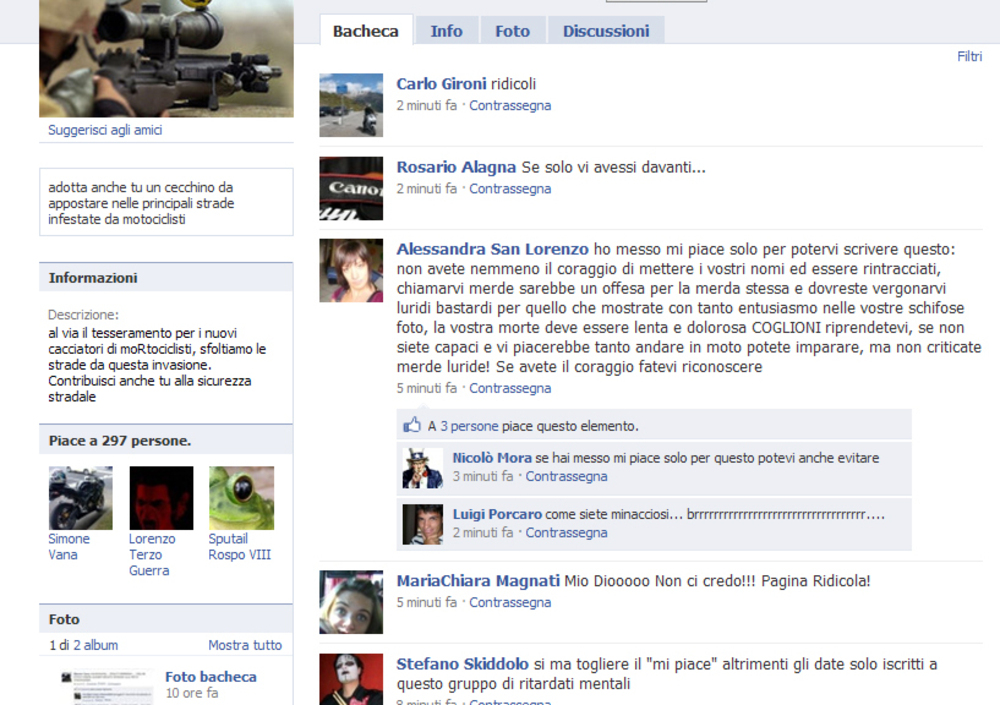This screenshot has width=1000, height=705.
Task: Click Suggerisci agli amici link
Action: click(105, 130)
